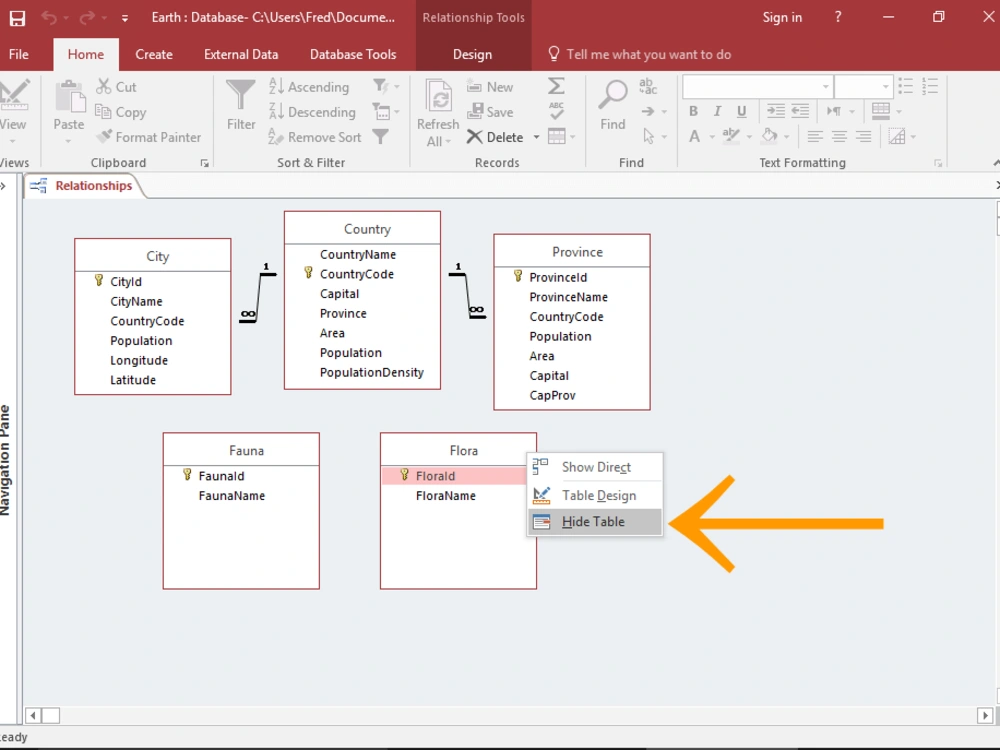Click the Sign in link

click(782, 17)
